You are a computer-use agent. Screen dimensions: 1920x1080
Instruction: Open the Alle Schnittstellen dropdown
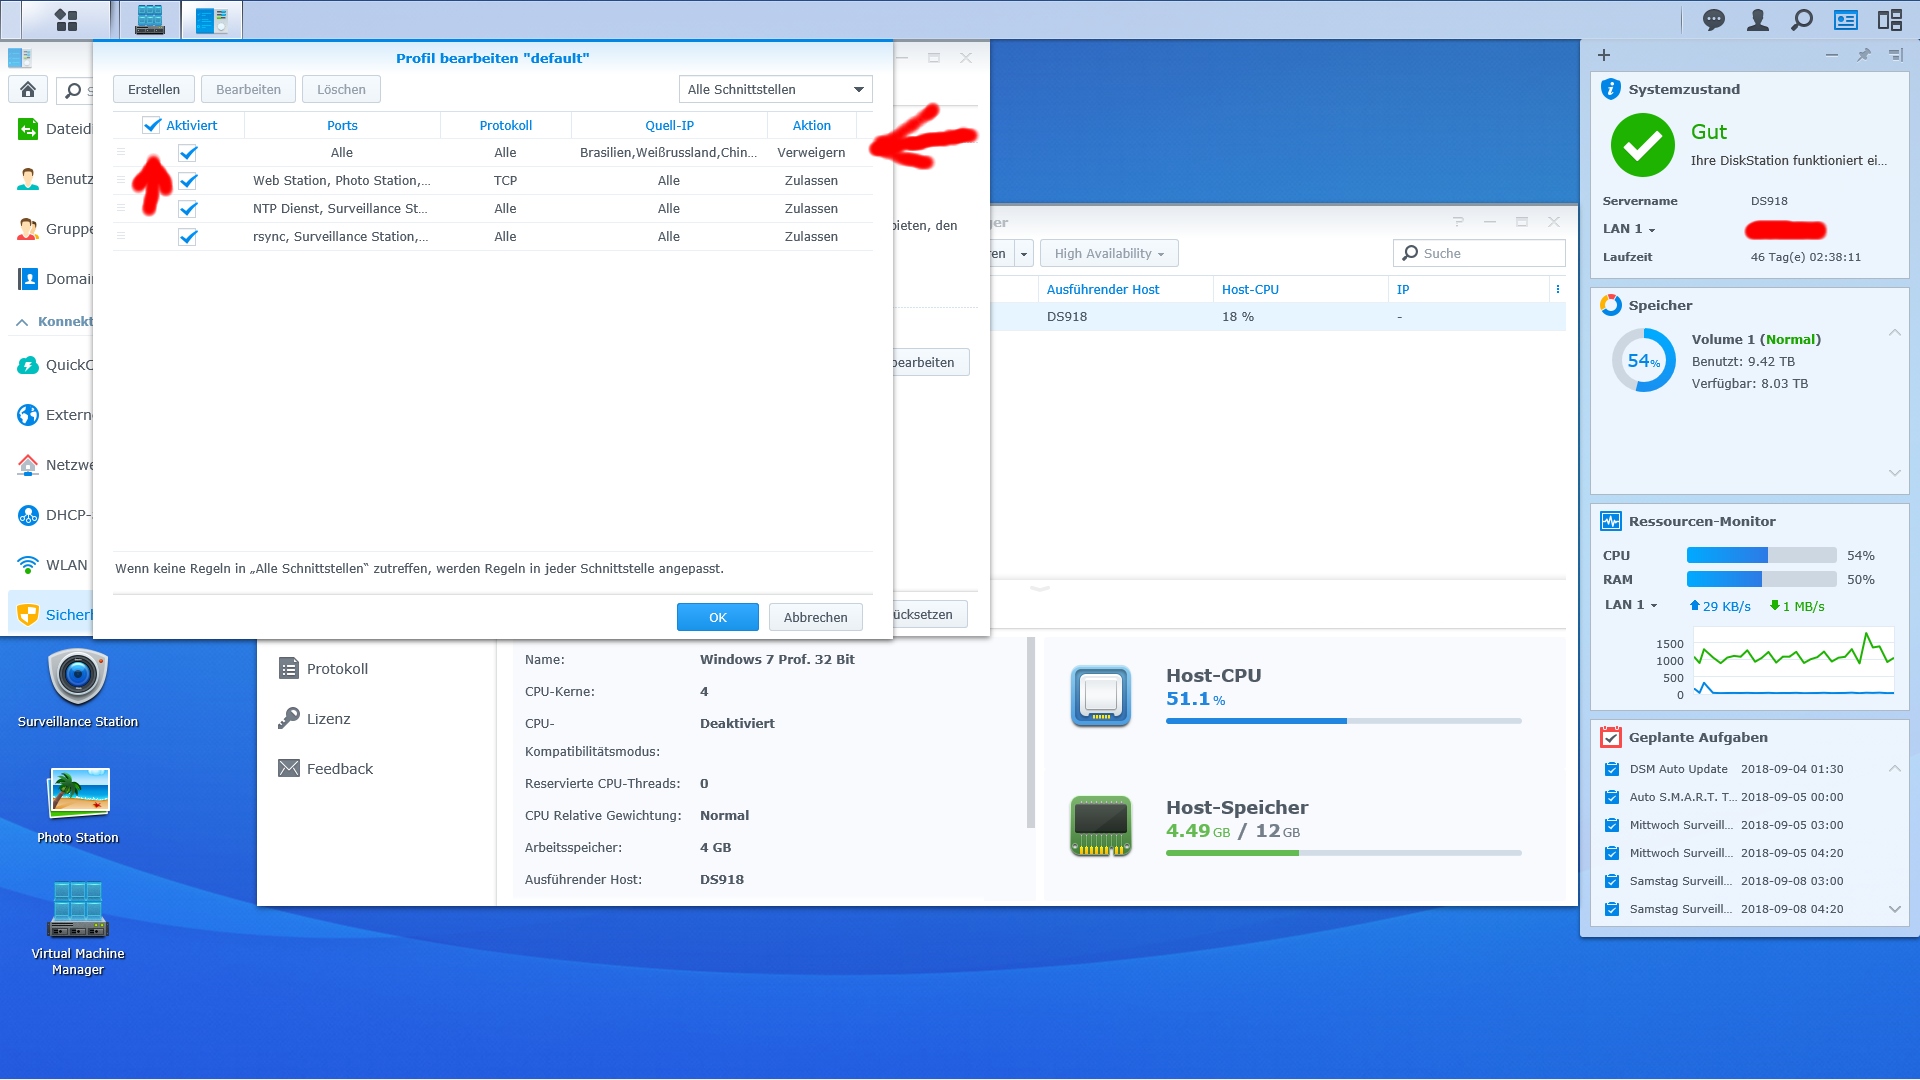tap(775, 90)
